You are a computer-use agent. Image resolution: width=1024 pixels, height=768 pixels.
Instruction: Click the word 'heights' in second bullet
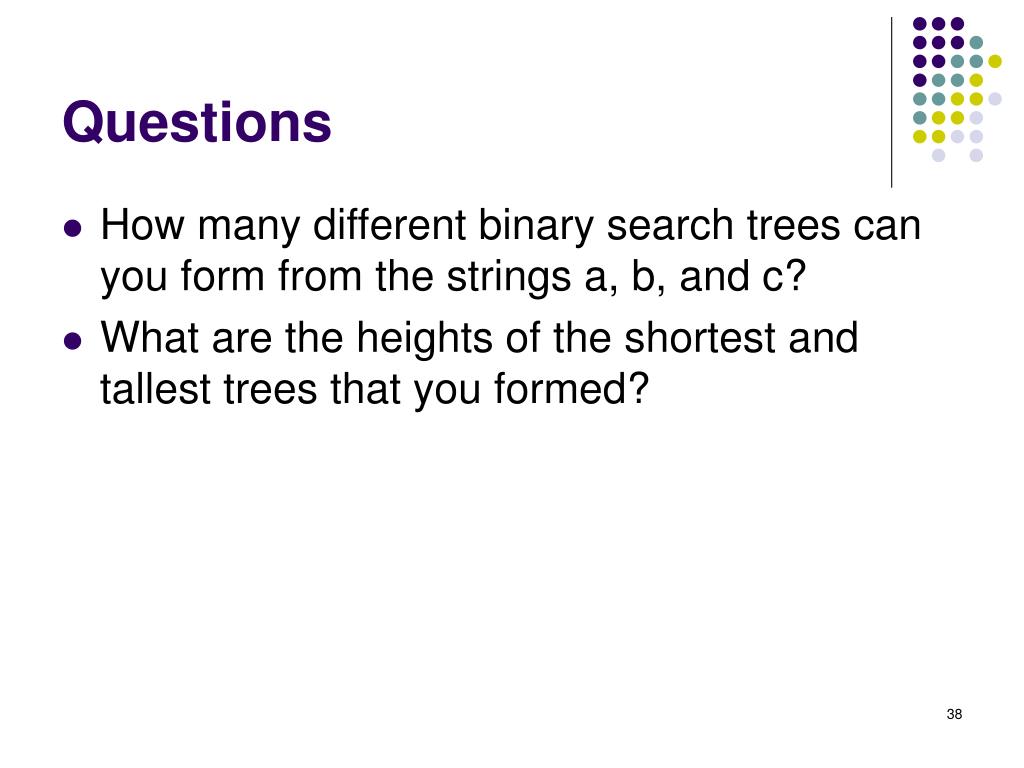coord(426,339)
